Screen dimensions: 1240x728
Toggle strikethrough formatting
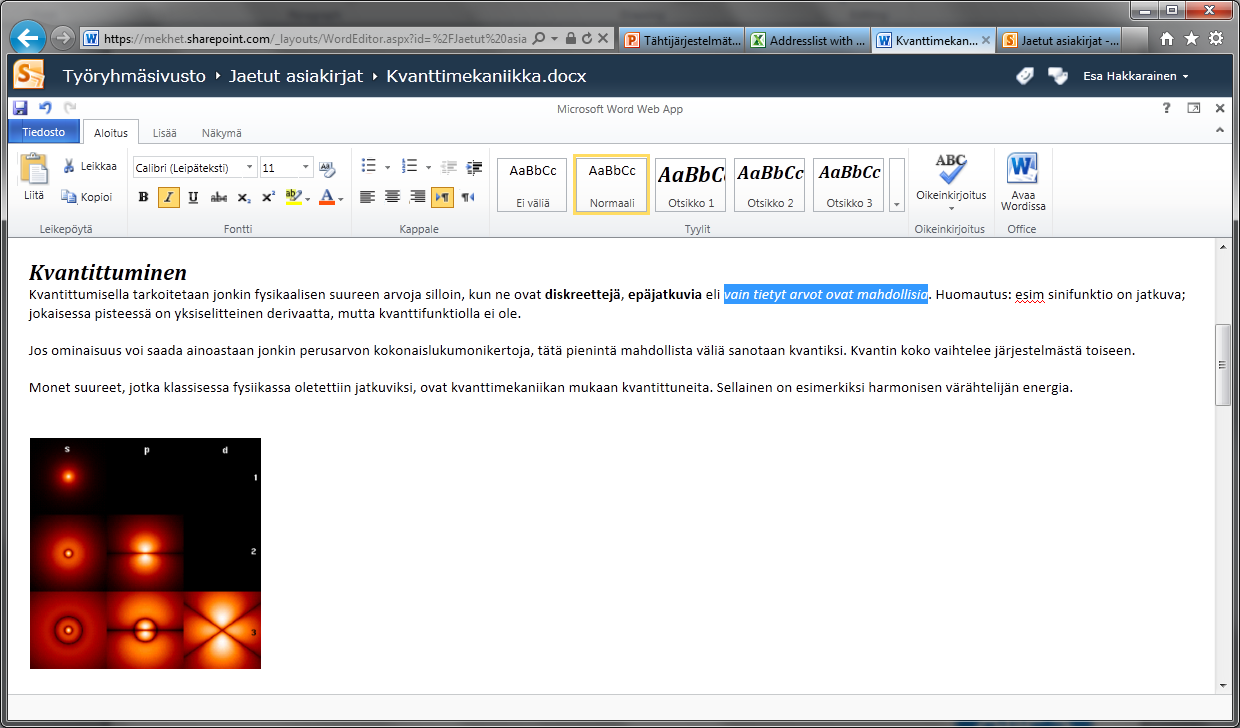pos(219,197)
